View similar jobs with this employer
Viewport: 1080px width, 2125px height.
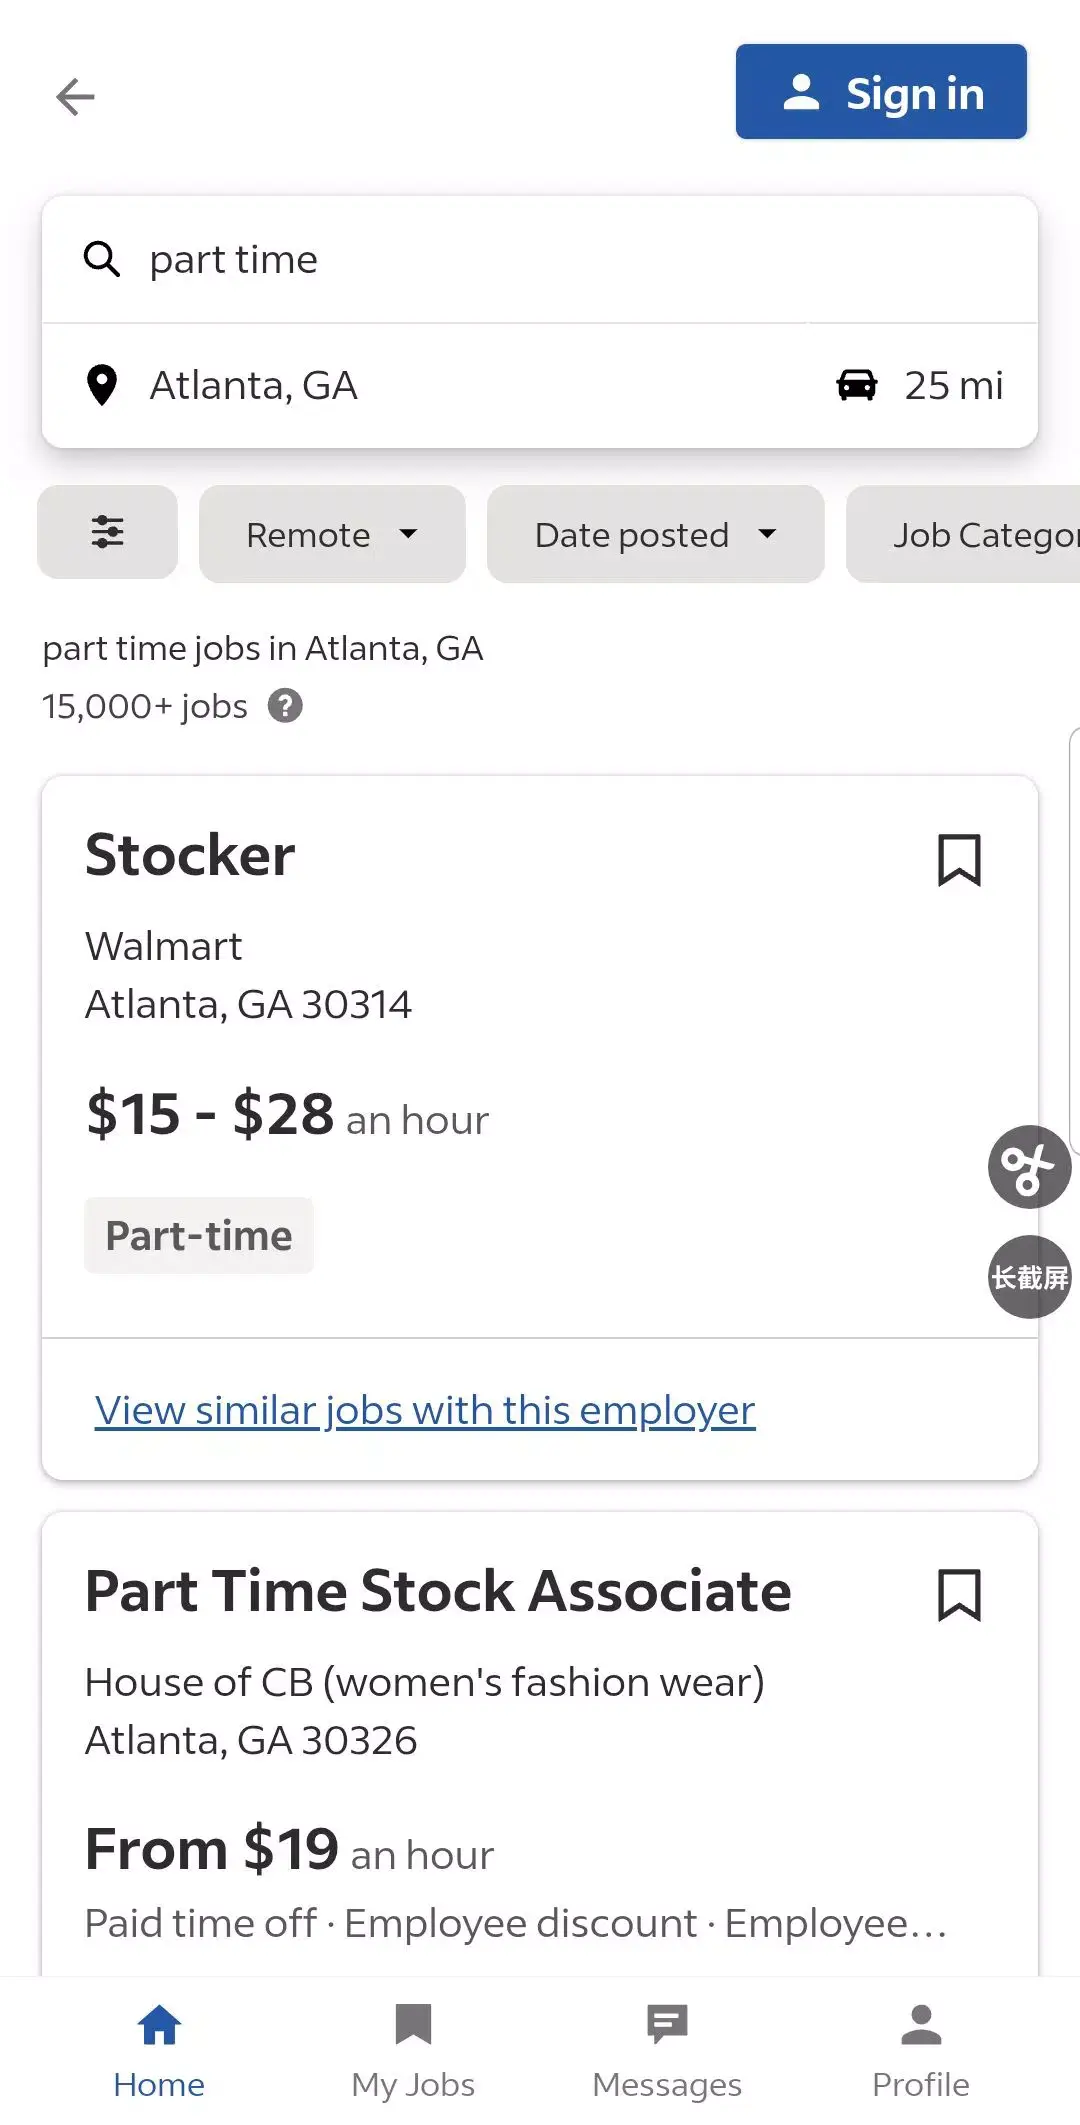425,1410
